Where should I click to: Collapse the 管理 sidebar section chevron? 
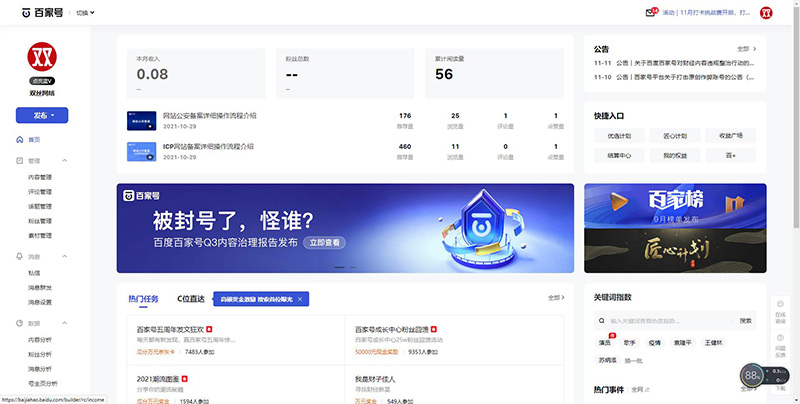(65, 161)
